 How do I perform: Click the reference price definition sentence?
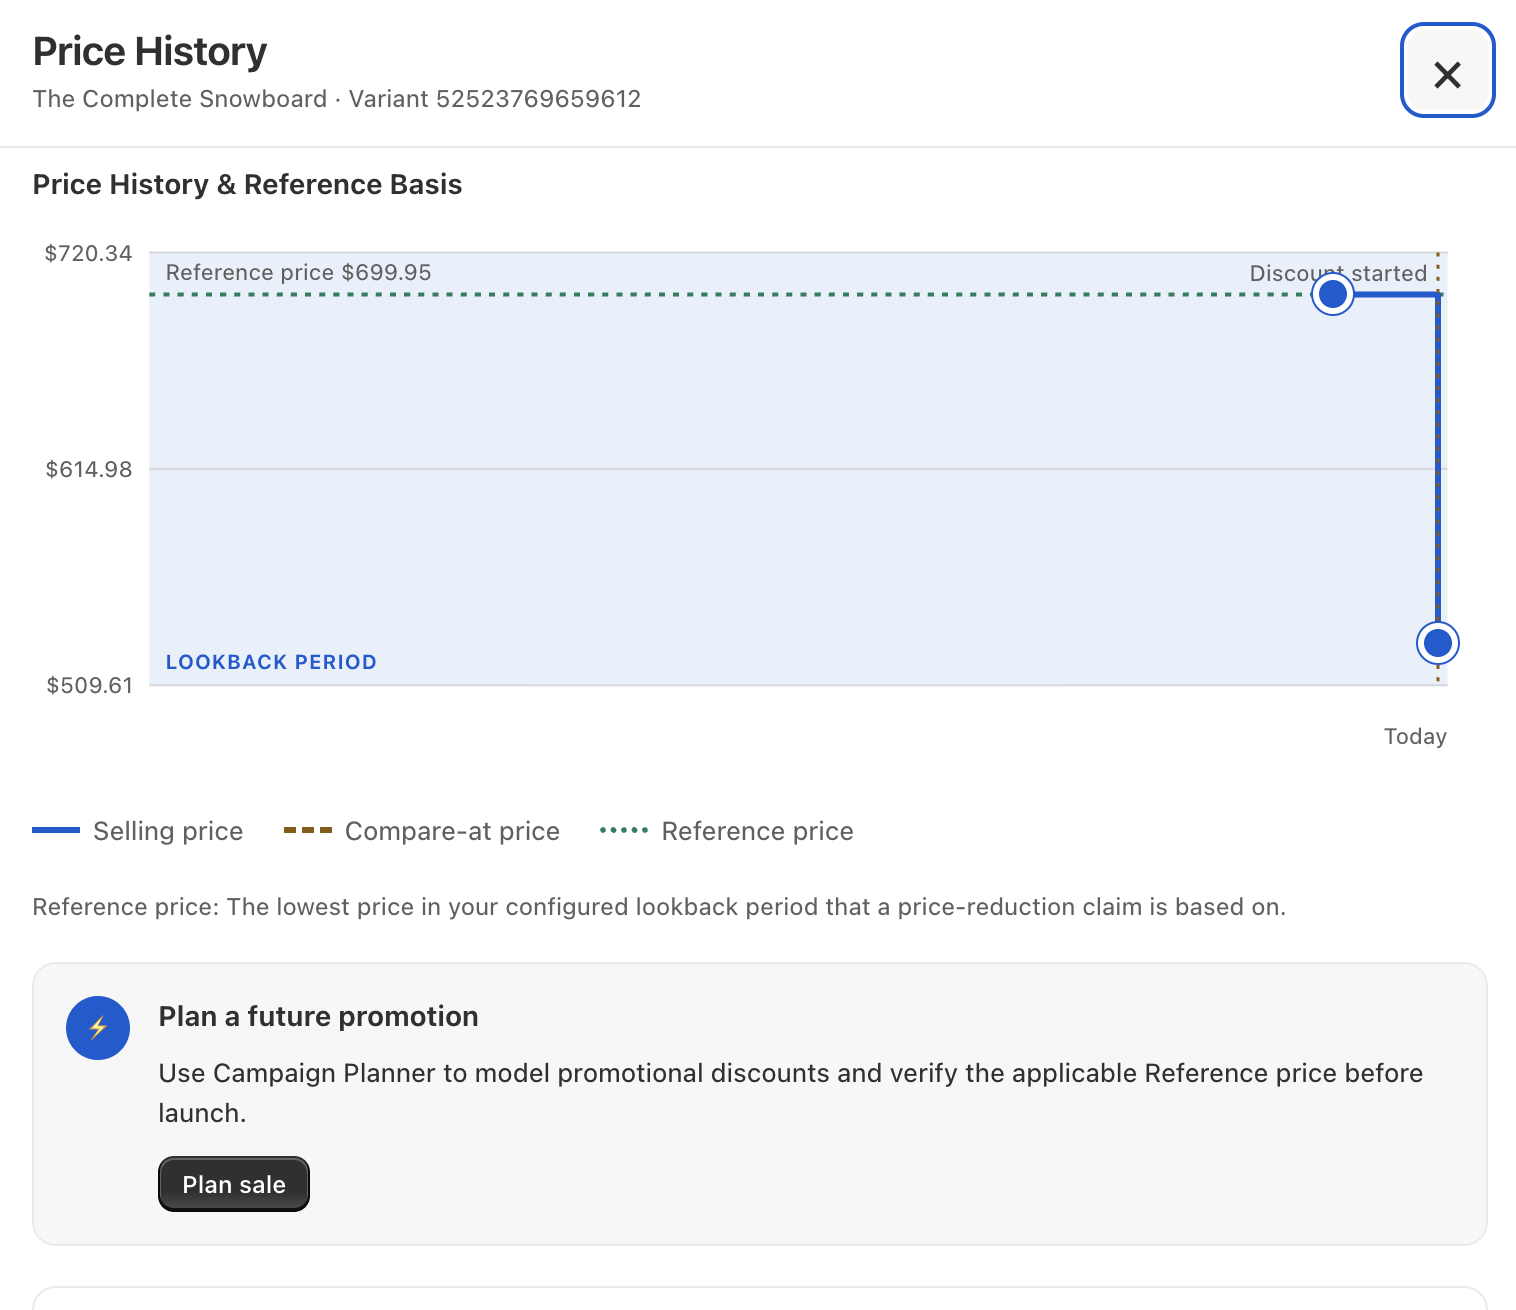click(659, 907)
